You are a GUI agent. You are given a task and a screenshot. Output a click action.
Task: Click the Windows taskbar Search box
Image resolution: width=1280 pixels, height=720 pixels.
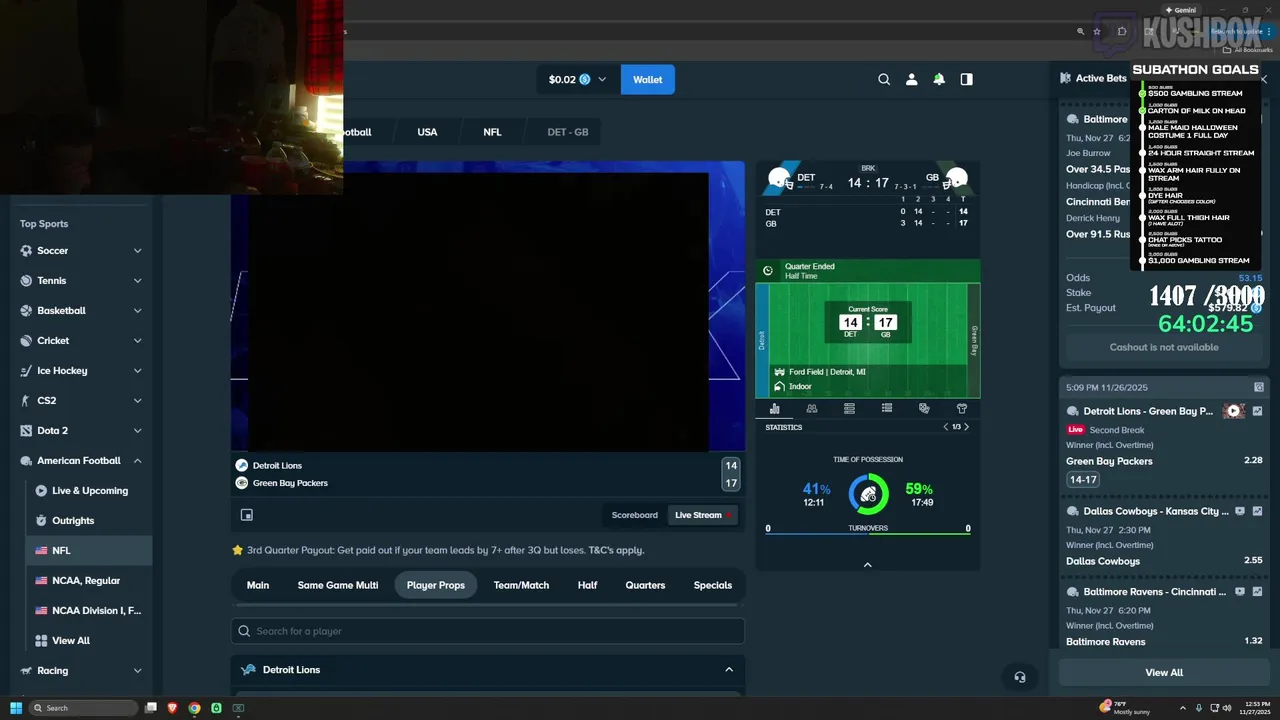82,708
